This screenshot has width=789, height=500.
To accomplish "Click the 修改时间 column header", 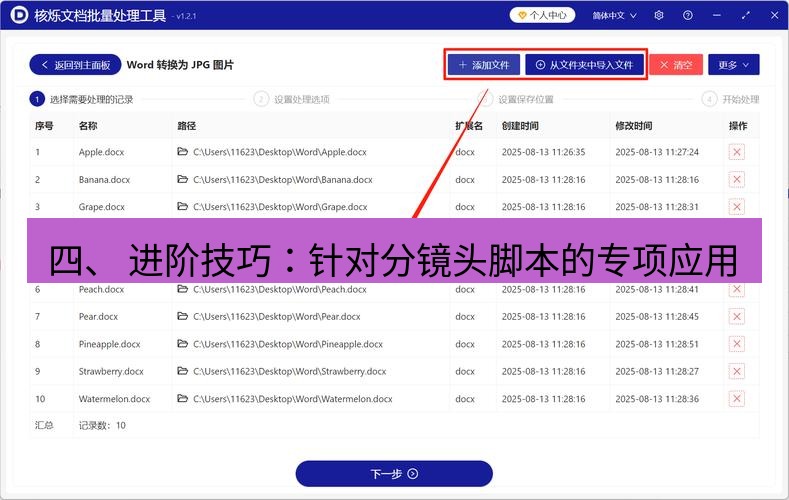I will [634, 126].
